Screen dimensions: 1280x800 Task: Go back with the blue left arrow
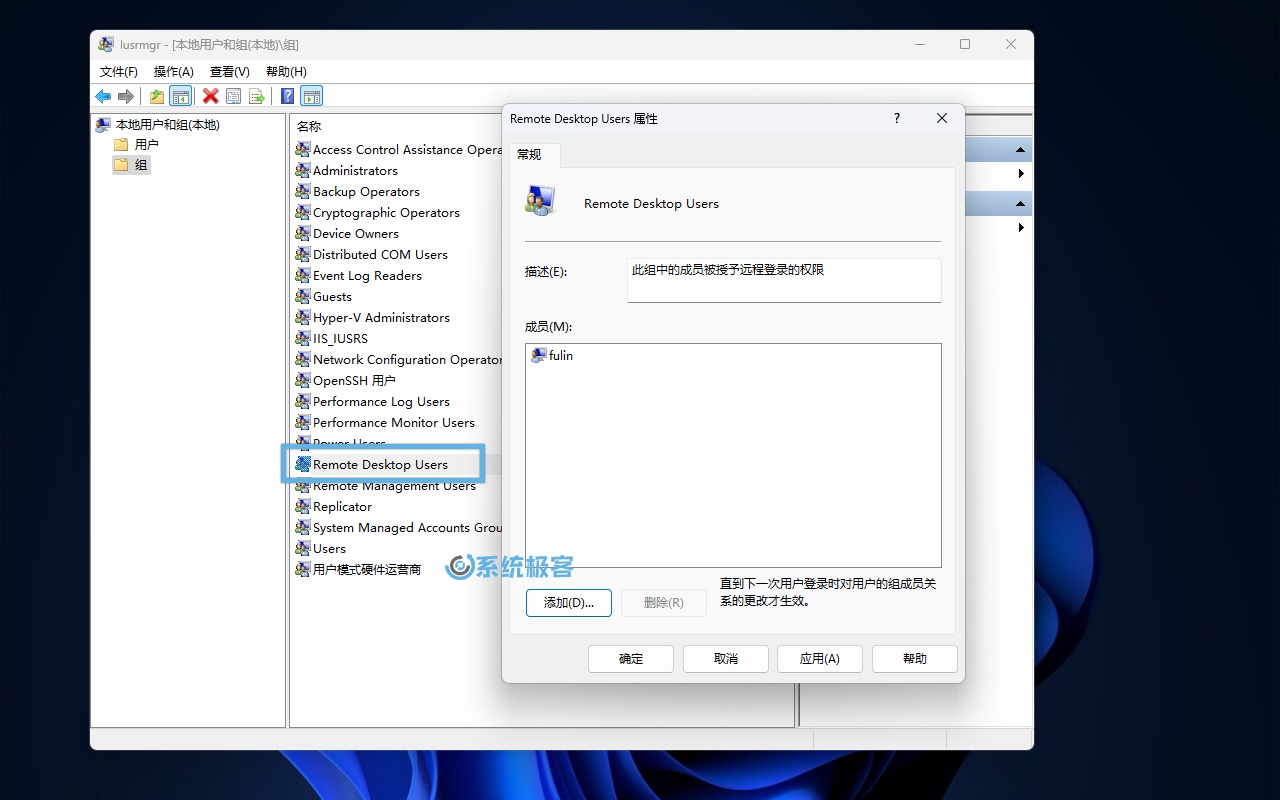tap(103, 96)
